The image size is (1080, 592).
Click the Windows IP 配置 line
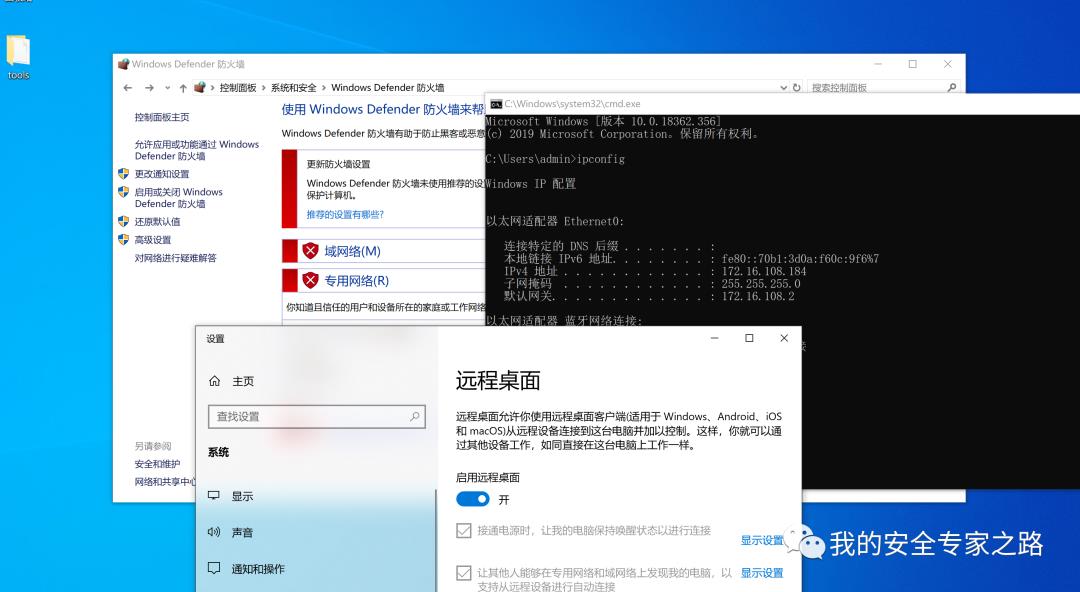point(530,184)
